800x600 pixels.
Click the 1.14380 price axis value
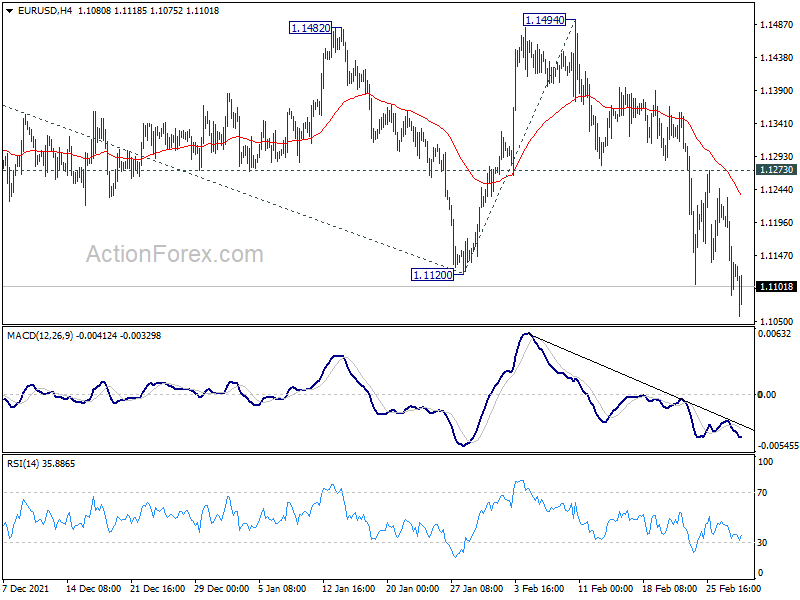(x=776, y=58)
